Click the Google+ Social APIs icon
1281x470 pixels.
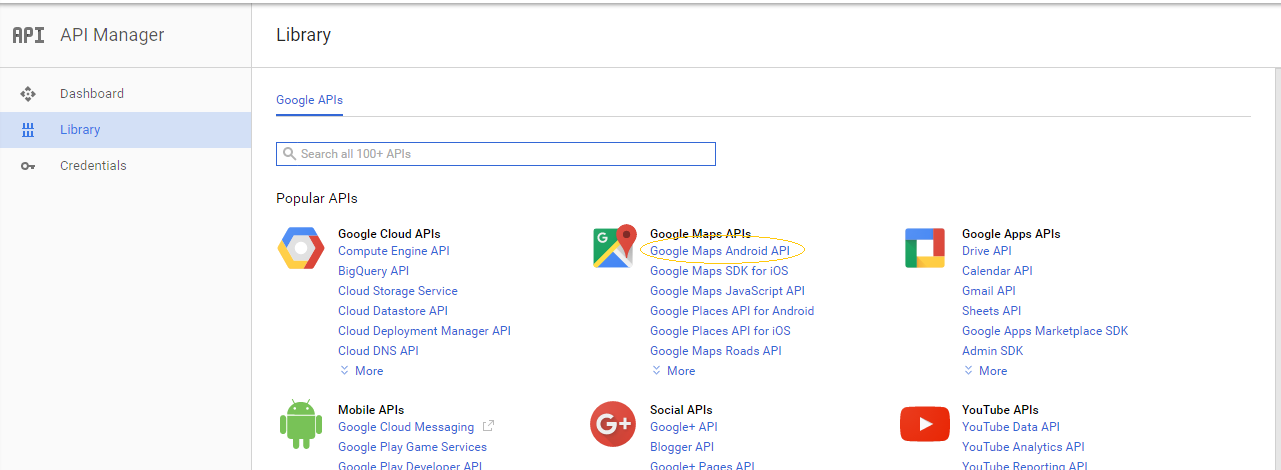[613, 424]
